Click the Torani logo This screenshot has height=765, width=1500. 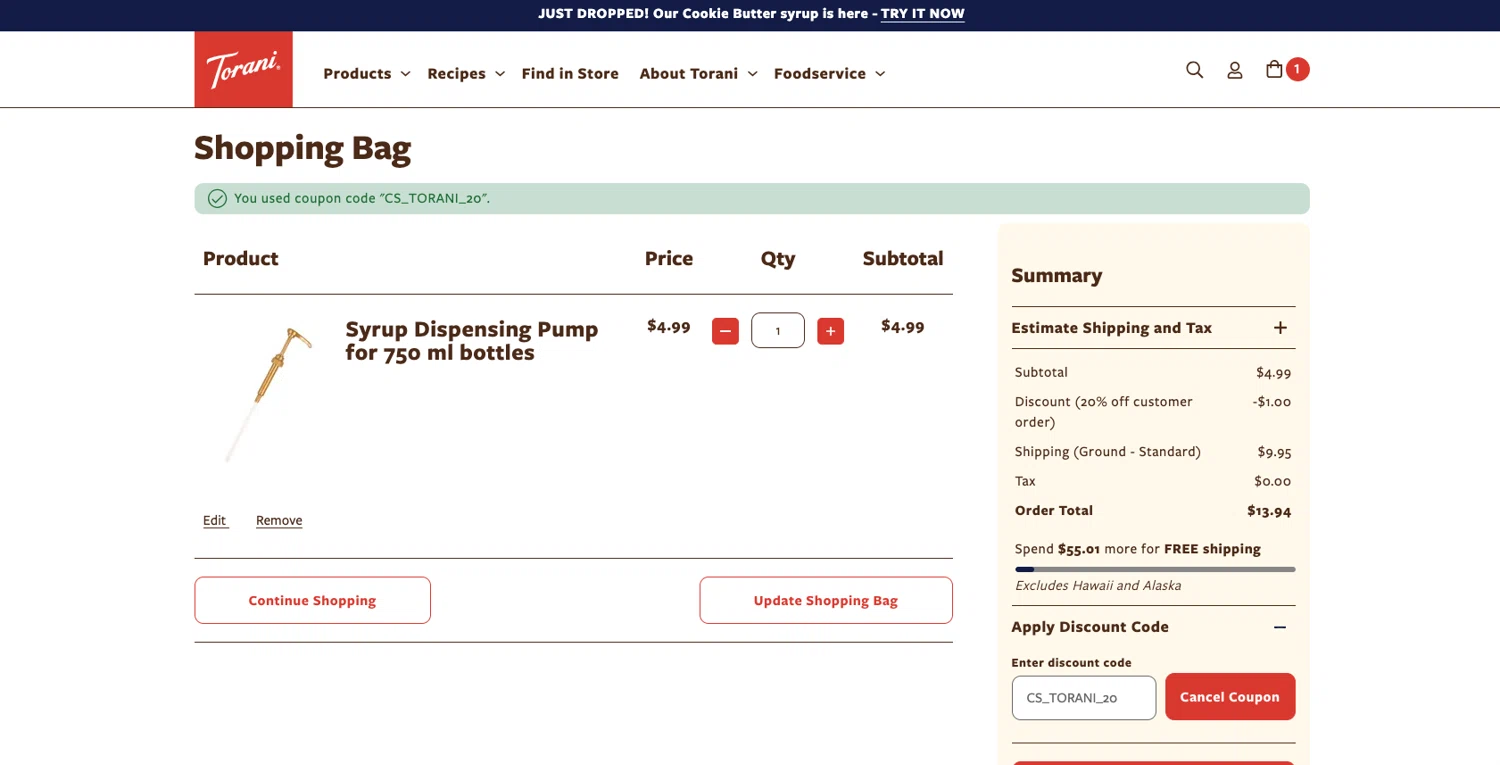(x=243, y=69)
